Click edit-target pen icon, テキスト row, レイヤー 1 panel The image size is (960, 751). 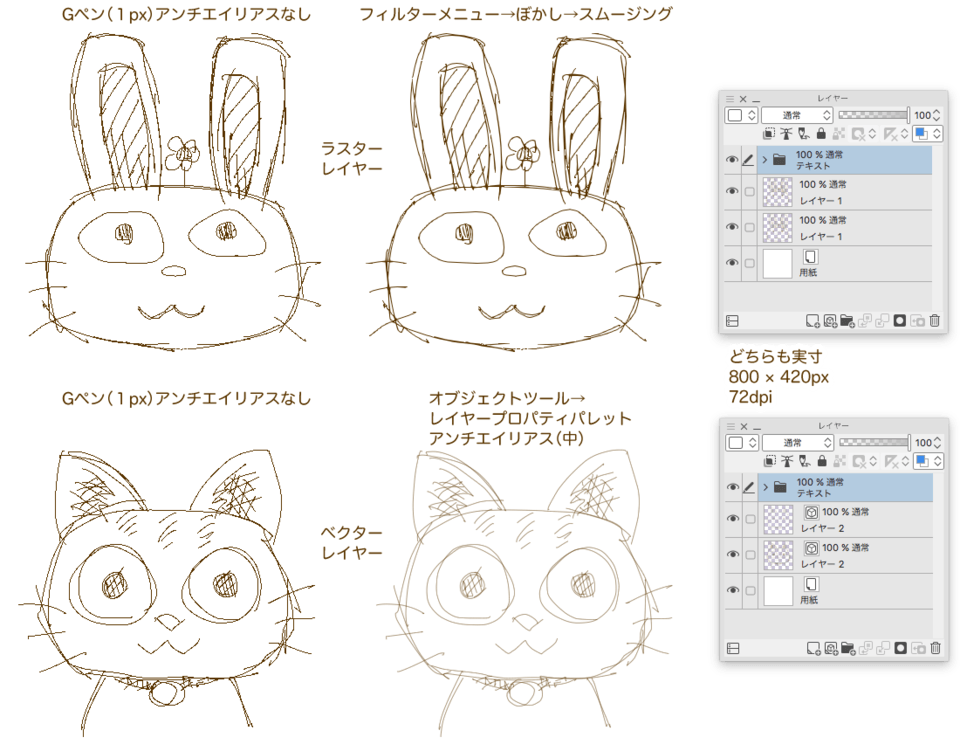coord(748,160)
